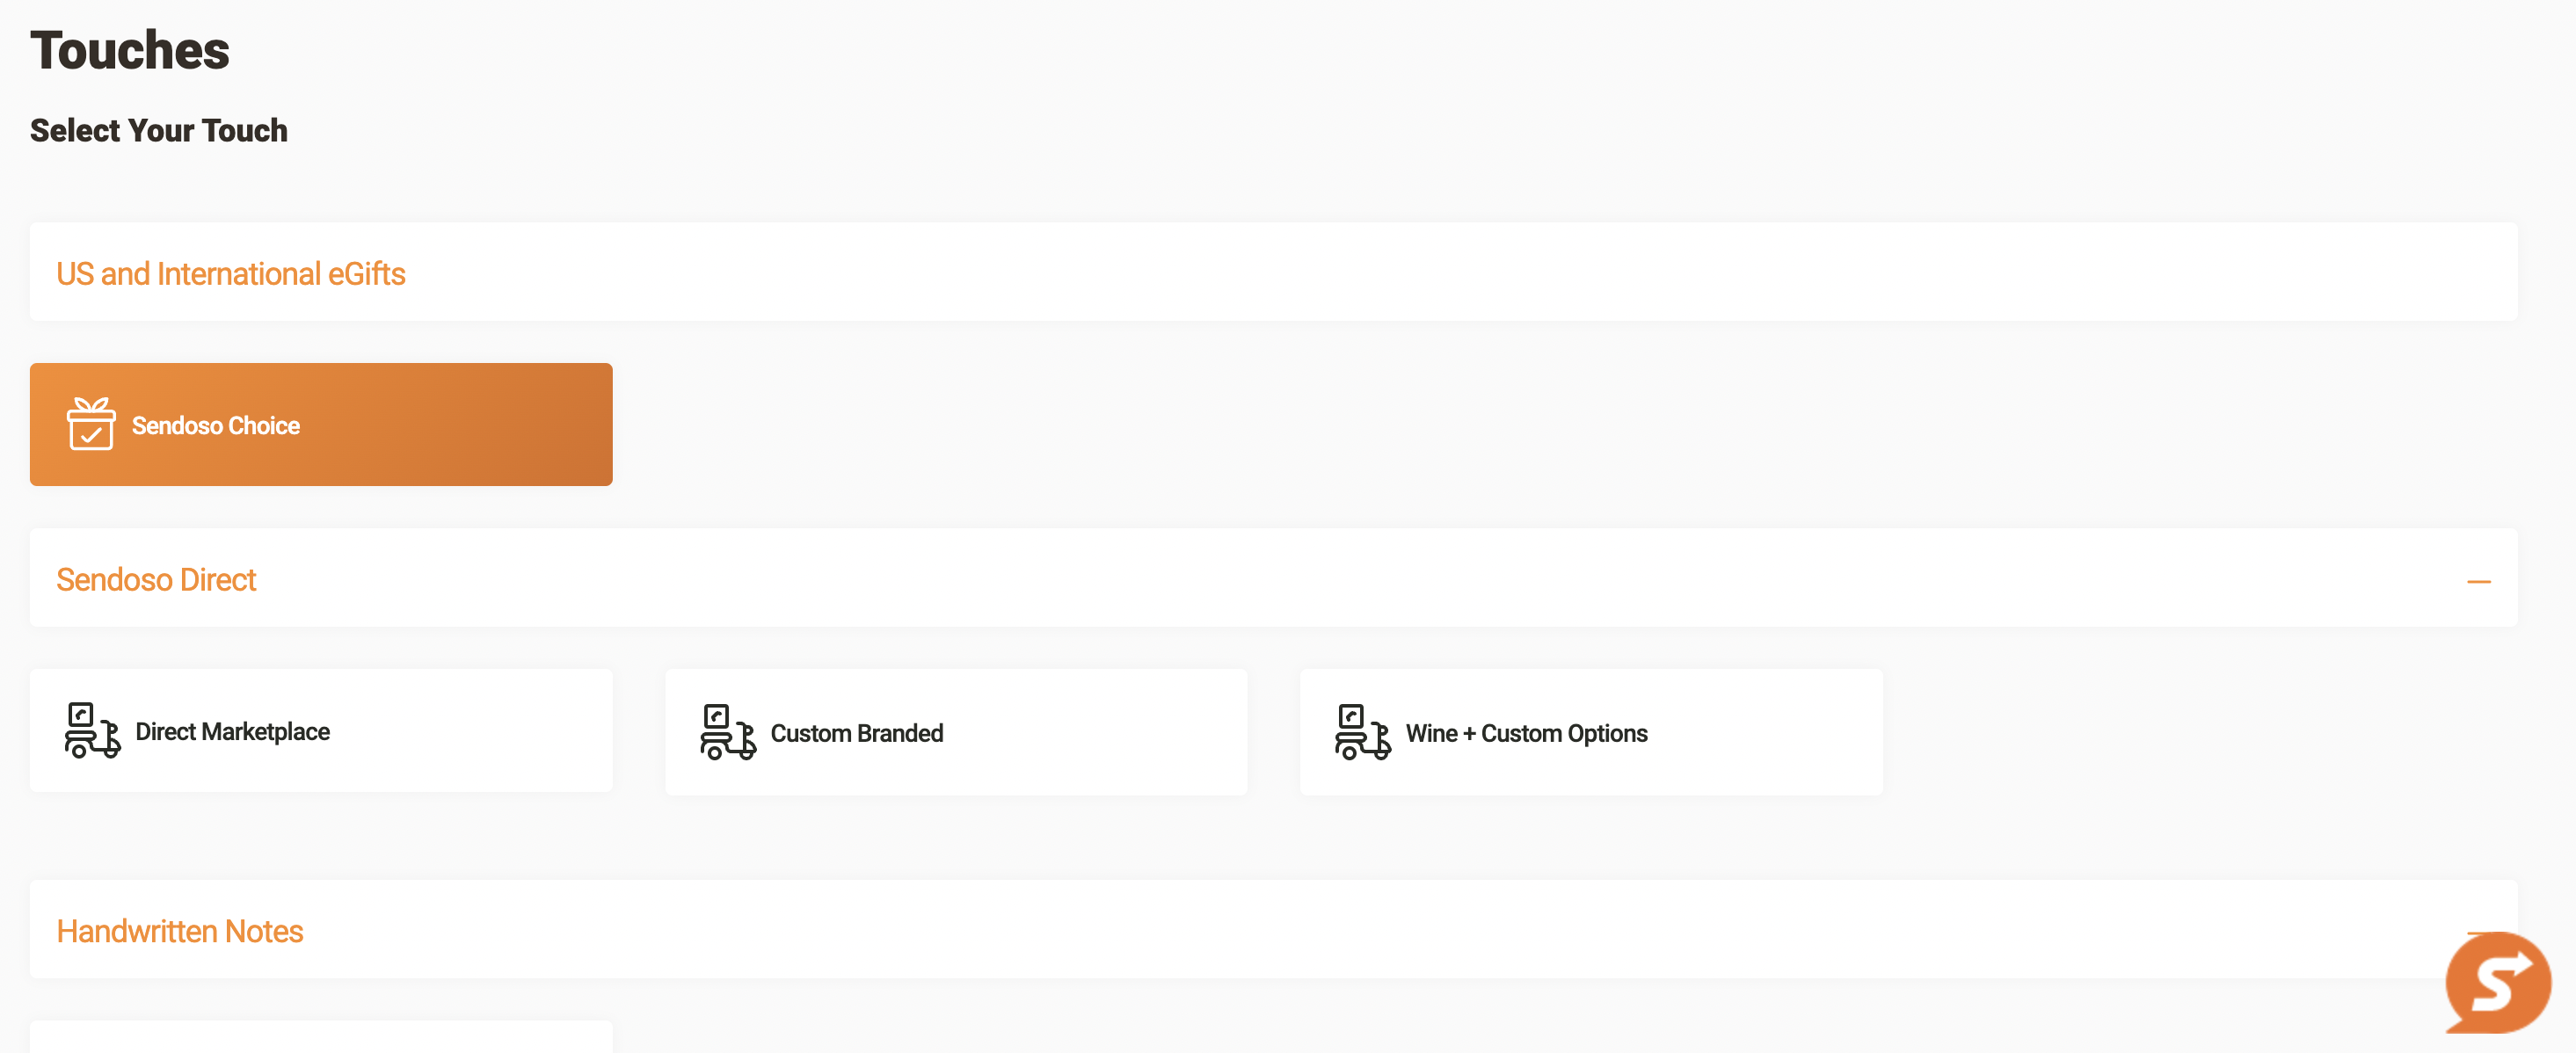Open the orange Sendoso chat bubble widget

click(x=2497, y=983)
